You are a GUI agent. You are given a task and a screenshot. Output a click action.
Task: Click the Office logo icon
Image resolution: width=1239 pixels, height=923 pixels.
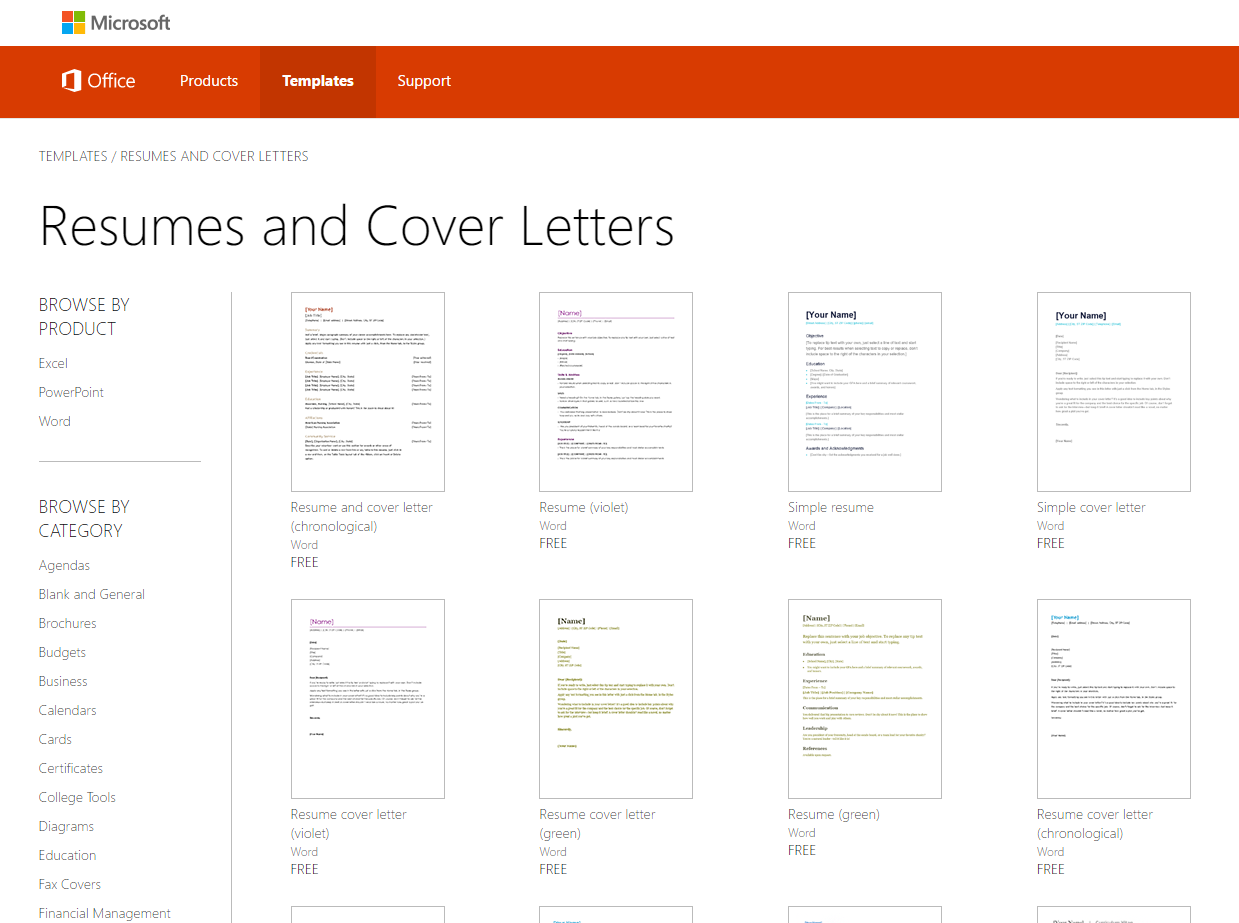tap(72, 81)
